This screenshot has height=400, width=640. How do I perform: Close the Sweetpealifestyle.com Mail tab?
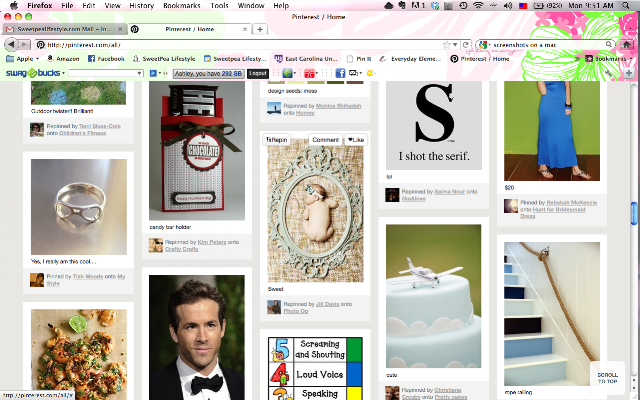click(x=120, y=29)
